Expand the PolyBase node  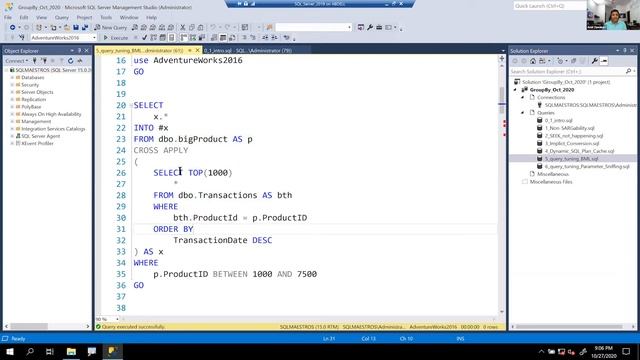pos(12,107)
